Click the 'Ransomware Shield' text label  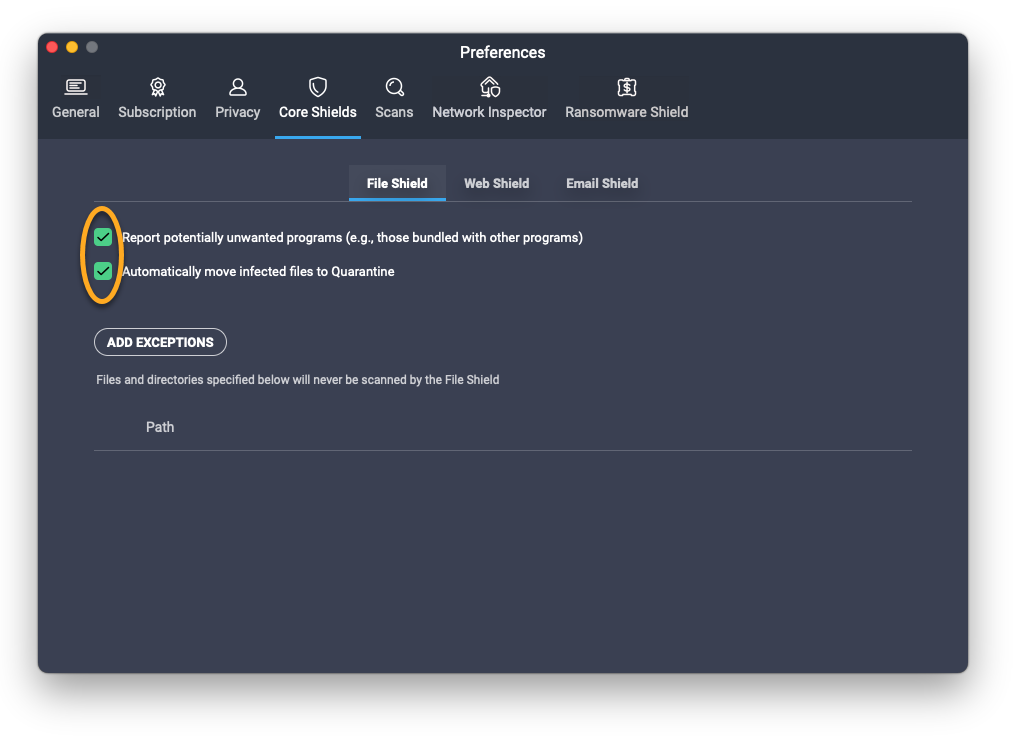point(626,112)
